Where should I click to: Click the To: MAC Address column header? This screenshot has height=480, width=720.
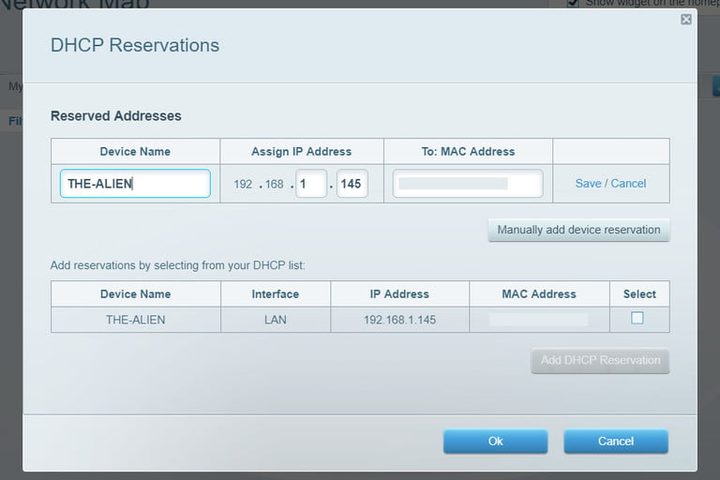tap(468, 152)
